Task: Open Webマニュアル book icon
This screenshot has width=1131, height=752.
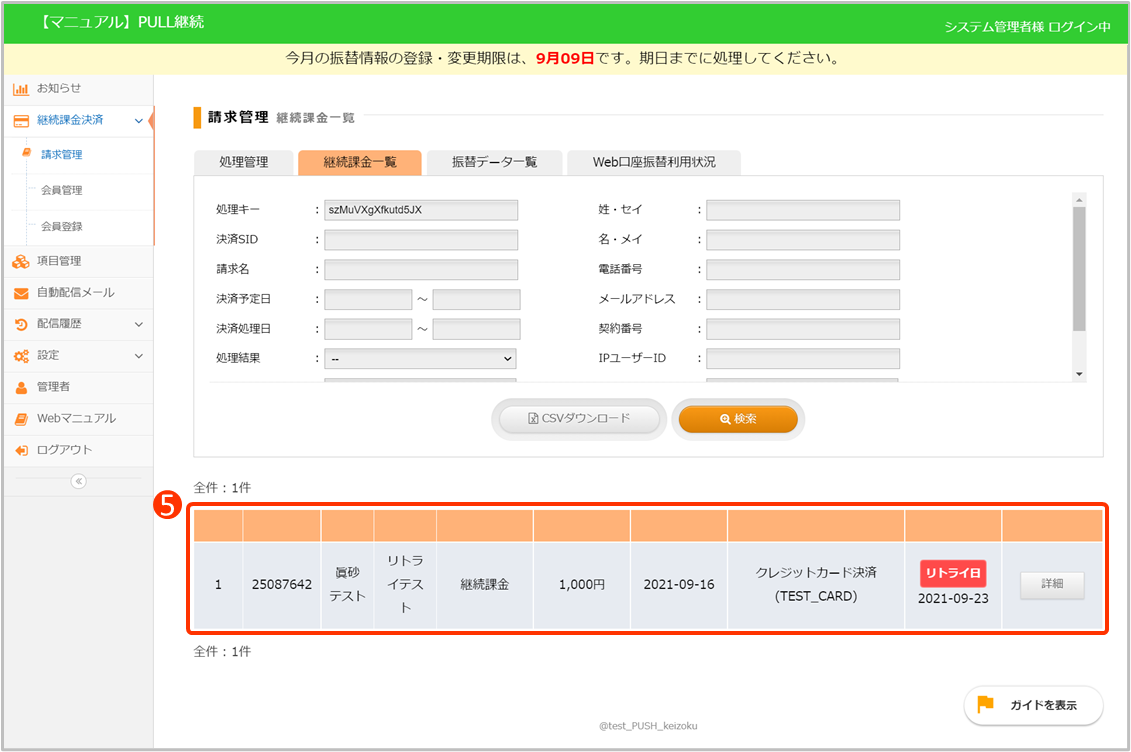Action: (x=21, y=418)
